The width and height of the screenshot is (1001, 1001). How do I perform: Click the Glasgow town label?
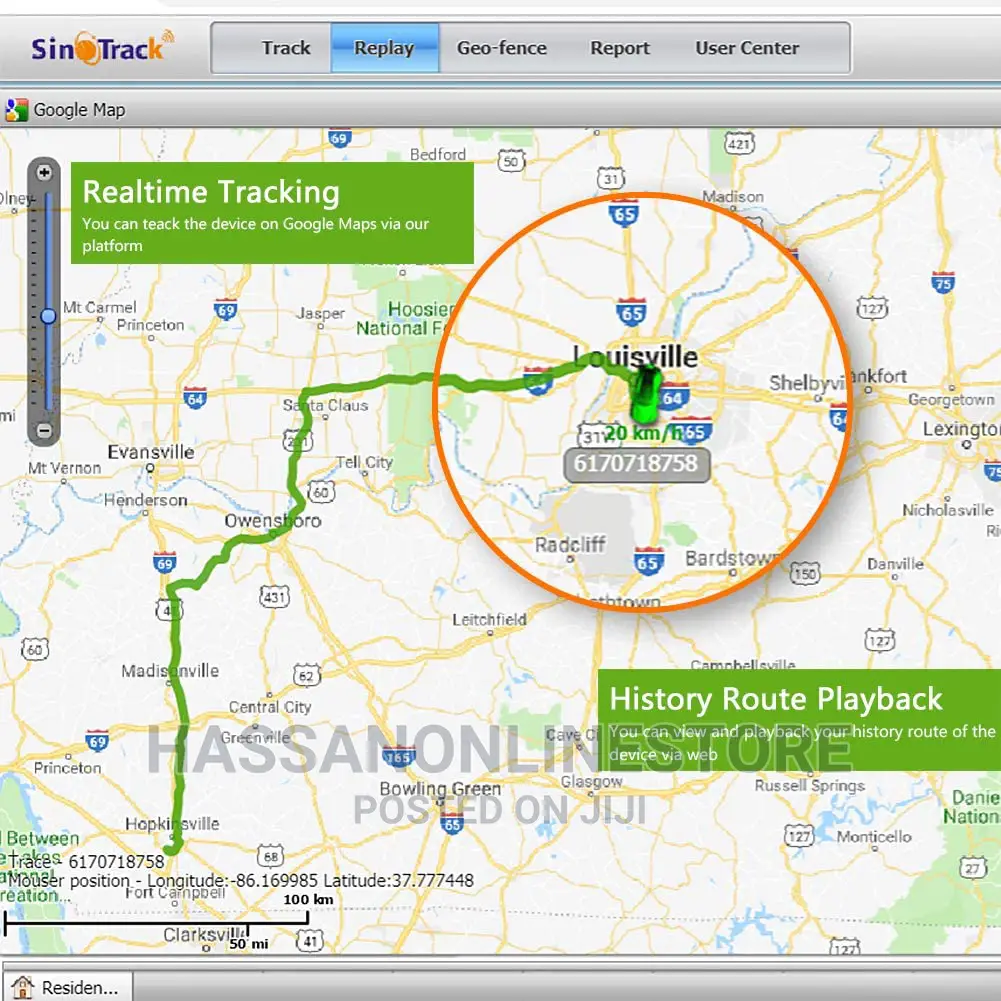tap(591, 781)
